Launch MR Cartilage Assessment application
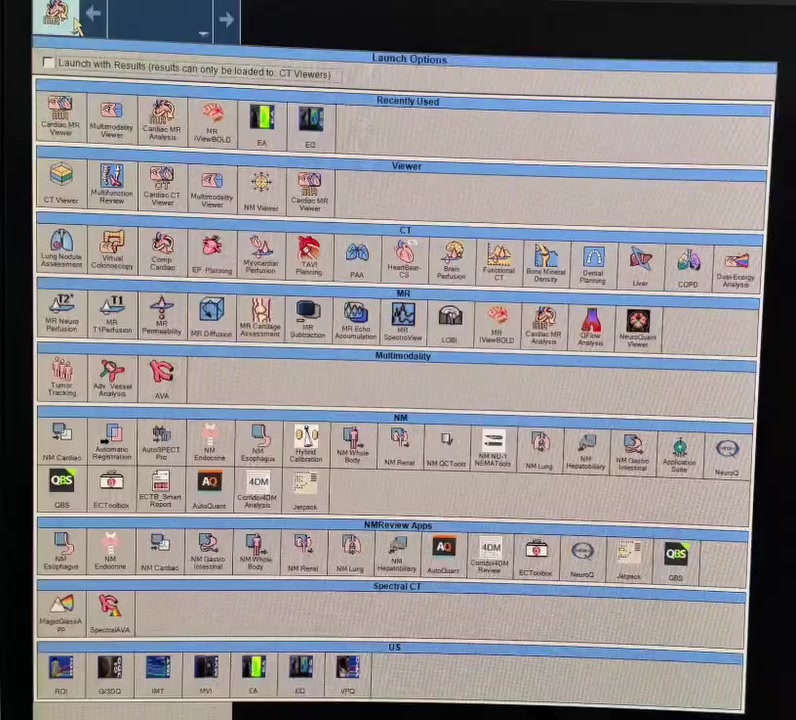 (x=260, y=318)
